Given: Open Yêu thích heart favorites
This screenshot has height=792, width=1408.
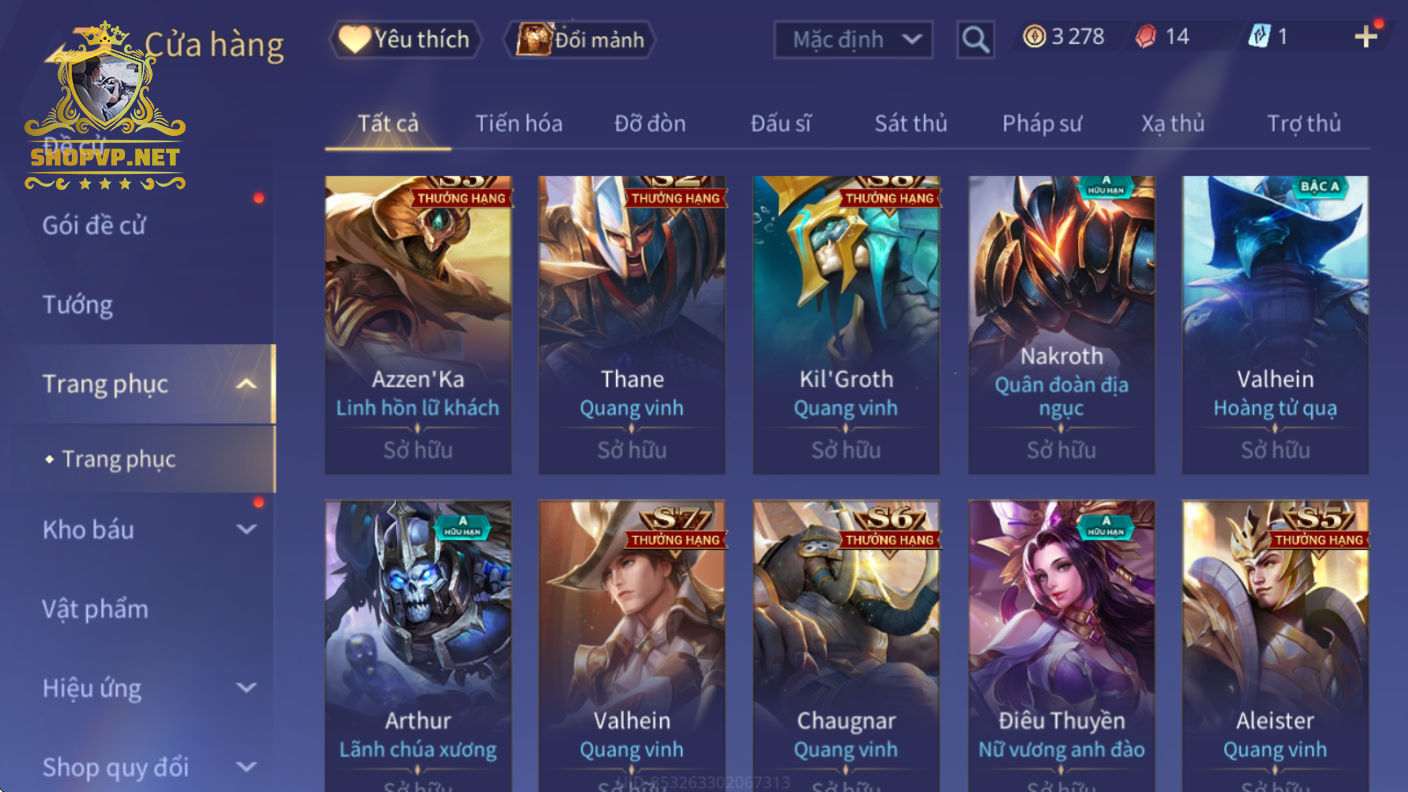Looking at the screenshot, I should [x=405, y=39].
